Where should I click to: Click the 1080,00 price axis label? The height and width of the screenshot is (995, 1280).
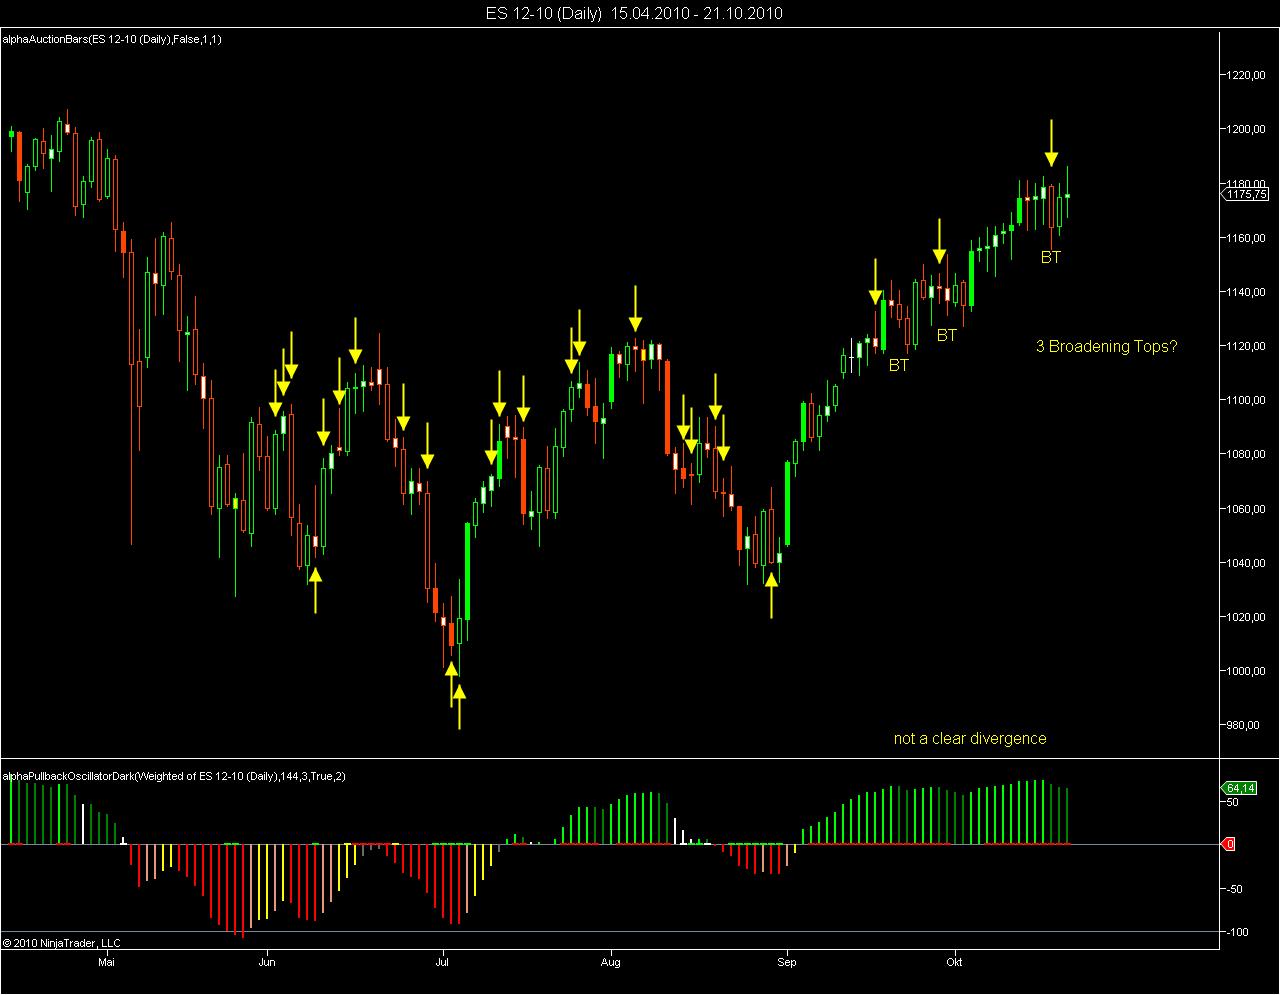(x=1247, y=454)
